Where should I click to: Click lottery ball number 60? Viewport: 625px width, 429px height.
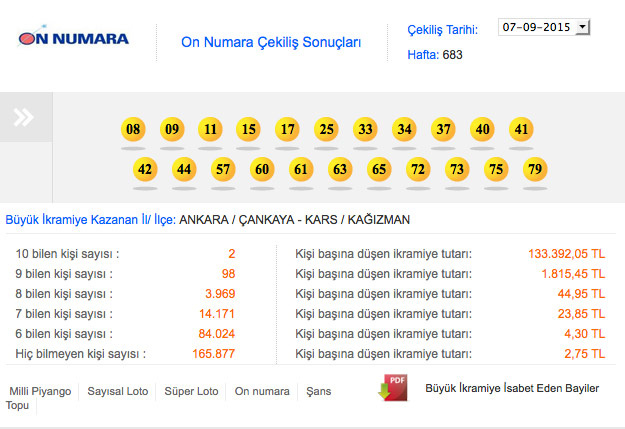(262, 169)
